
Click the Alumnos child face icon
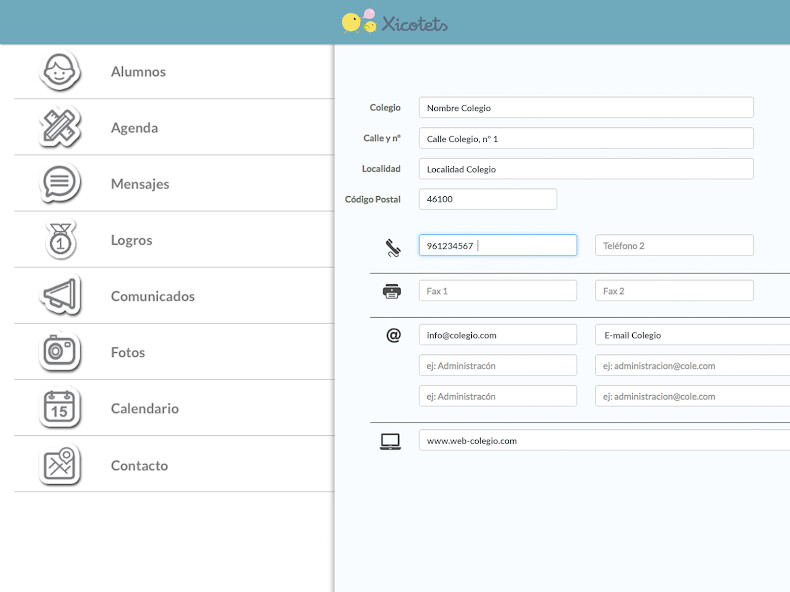[59, 71]
